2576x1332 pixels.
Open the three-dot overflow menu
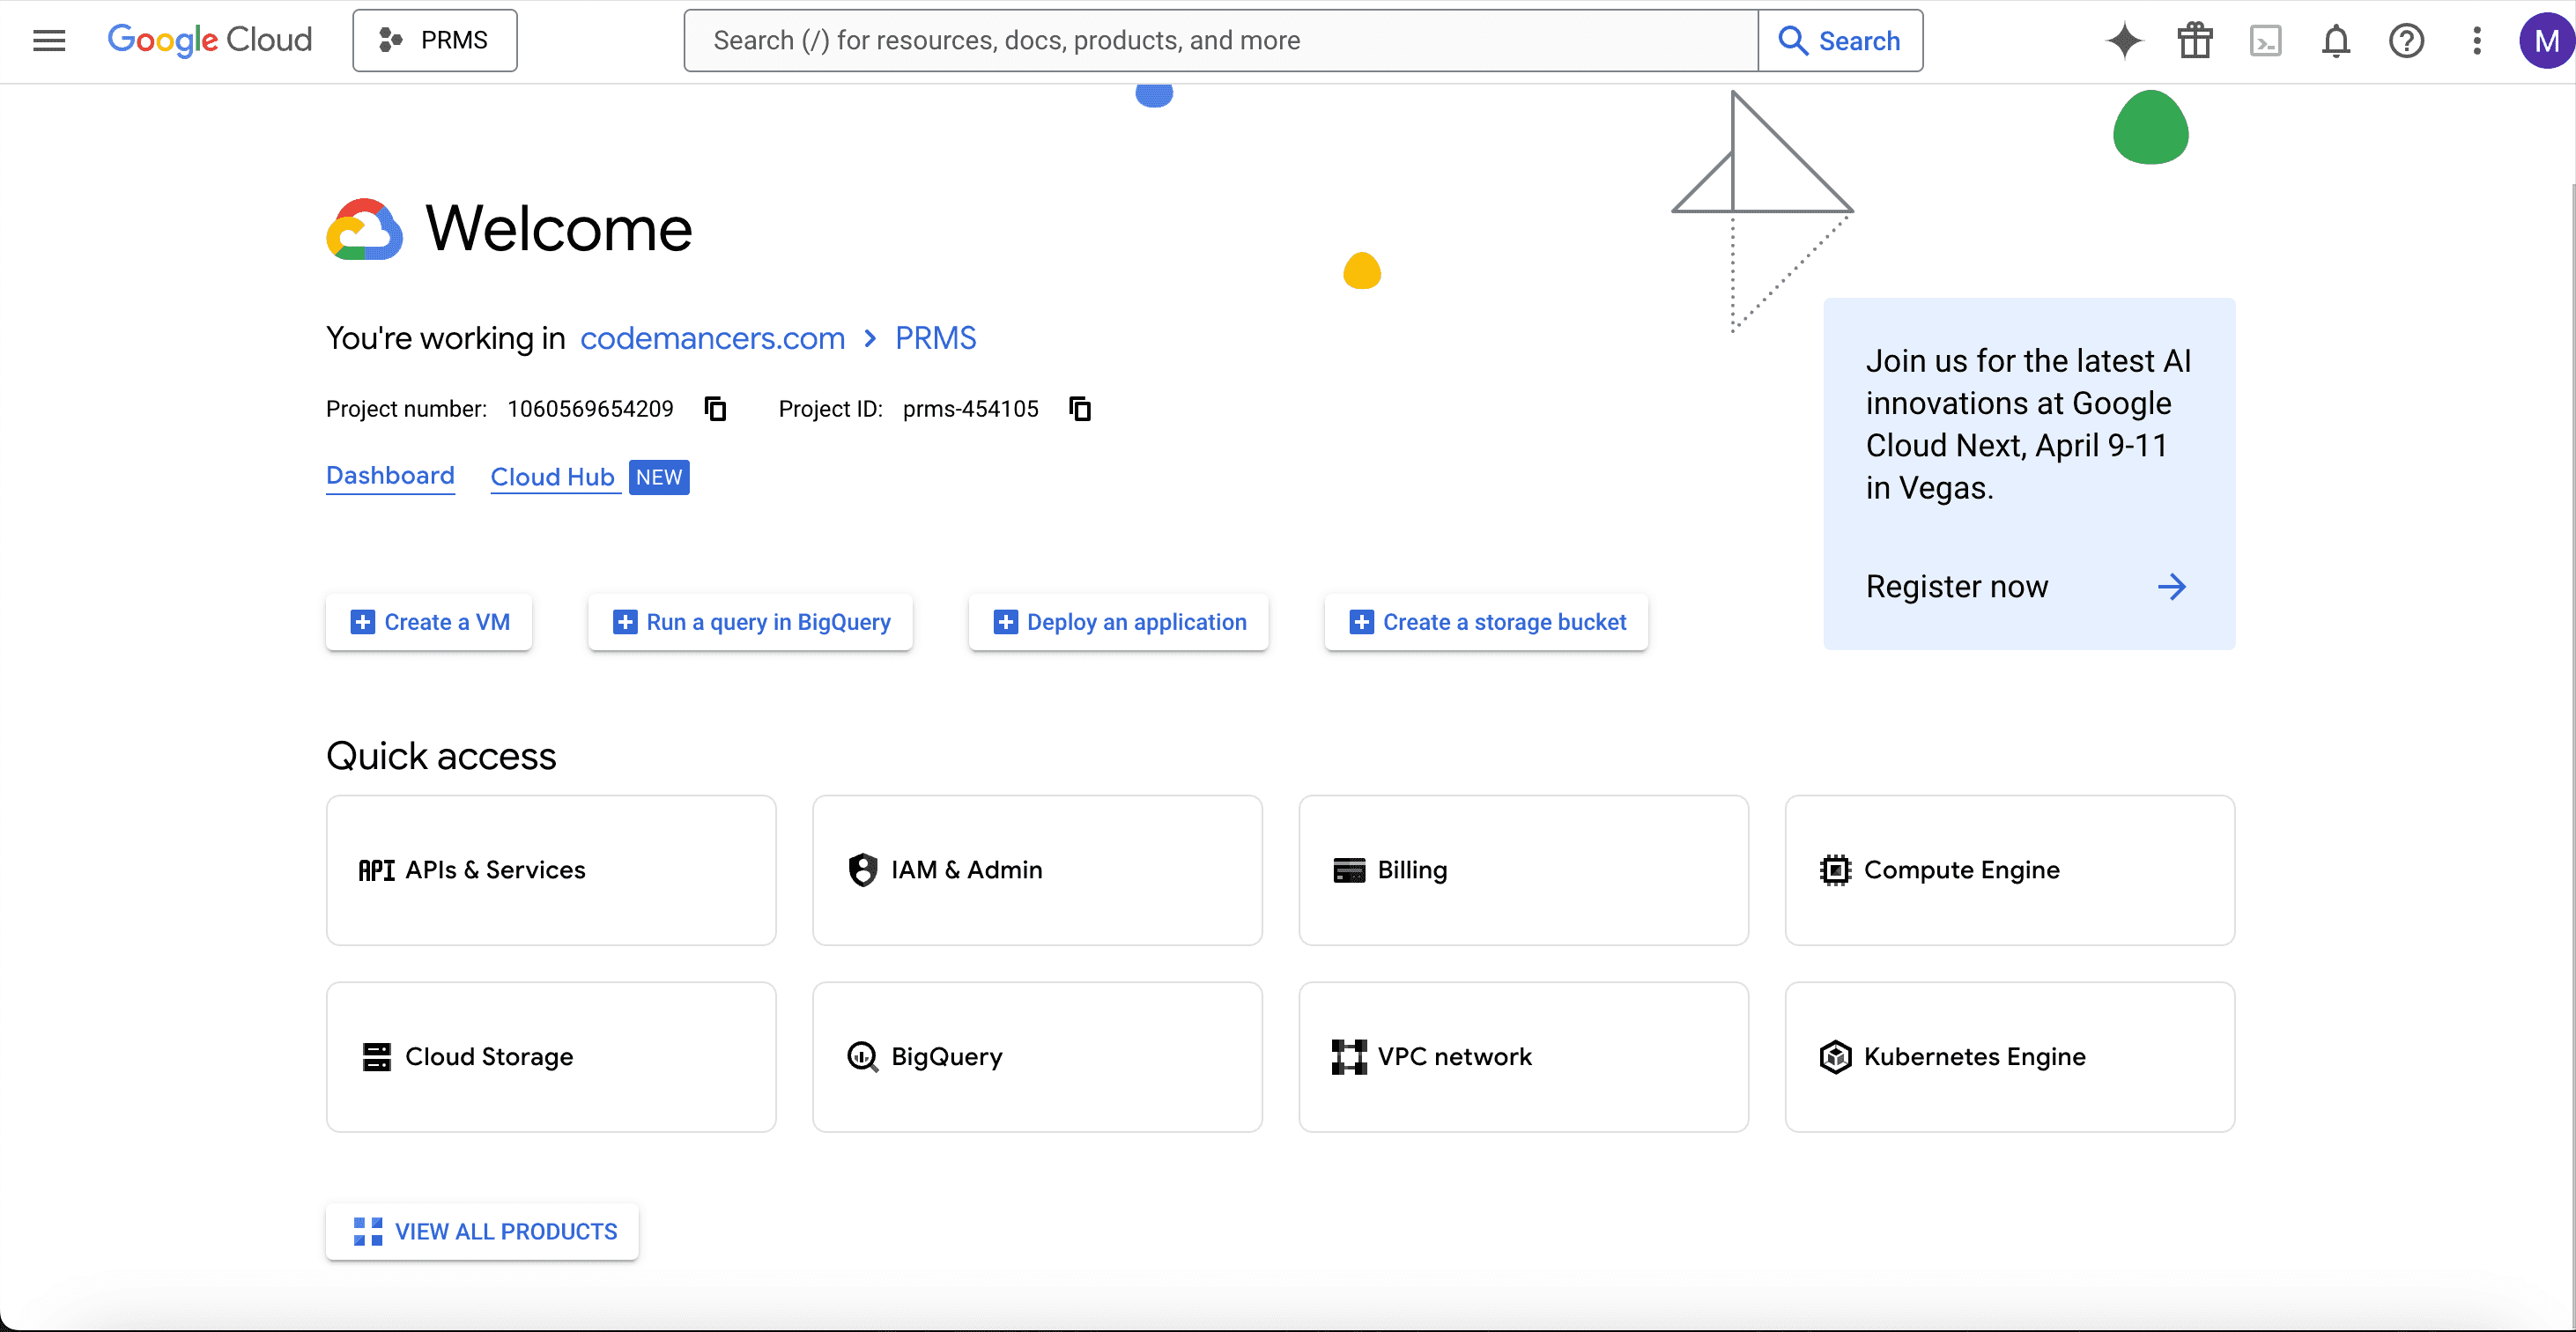point(2477,40)
